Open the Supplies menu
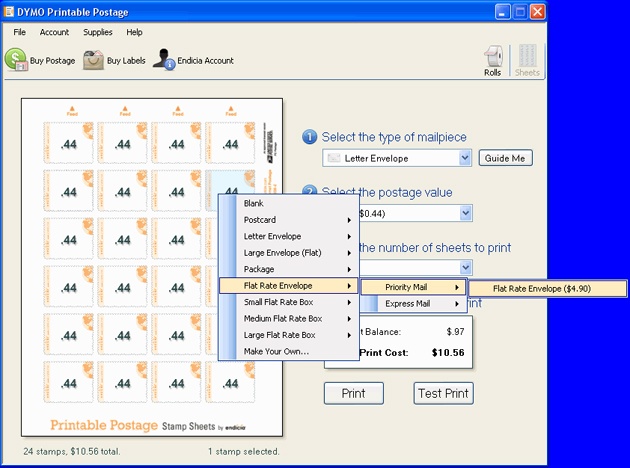The image size is (630, 468). click(98, 32)
